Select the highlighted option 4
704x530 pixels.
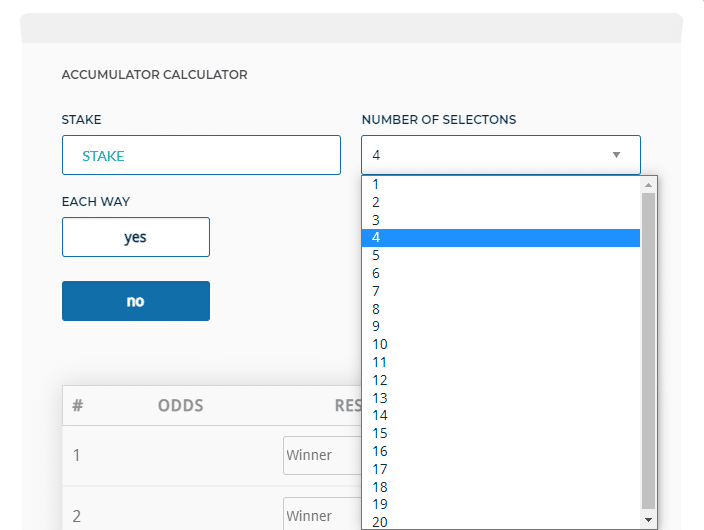(501, 238)
